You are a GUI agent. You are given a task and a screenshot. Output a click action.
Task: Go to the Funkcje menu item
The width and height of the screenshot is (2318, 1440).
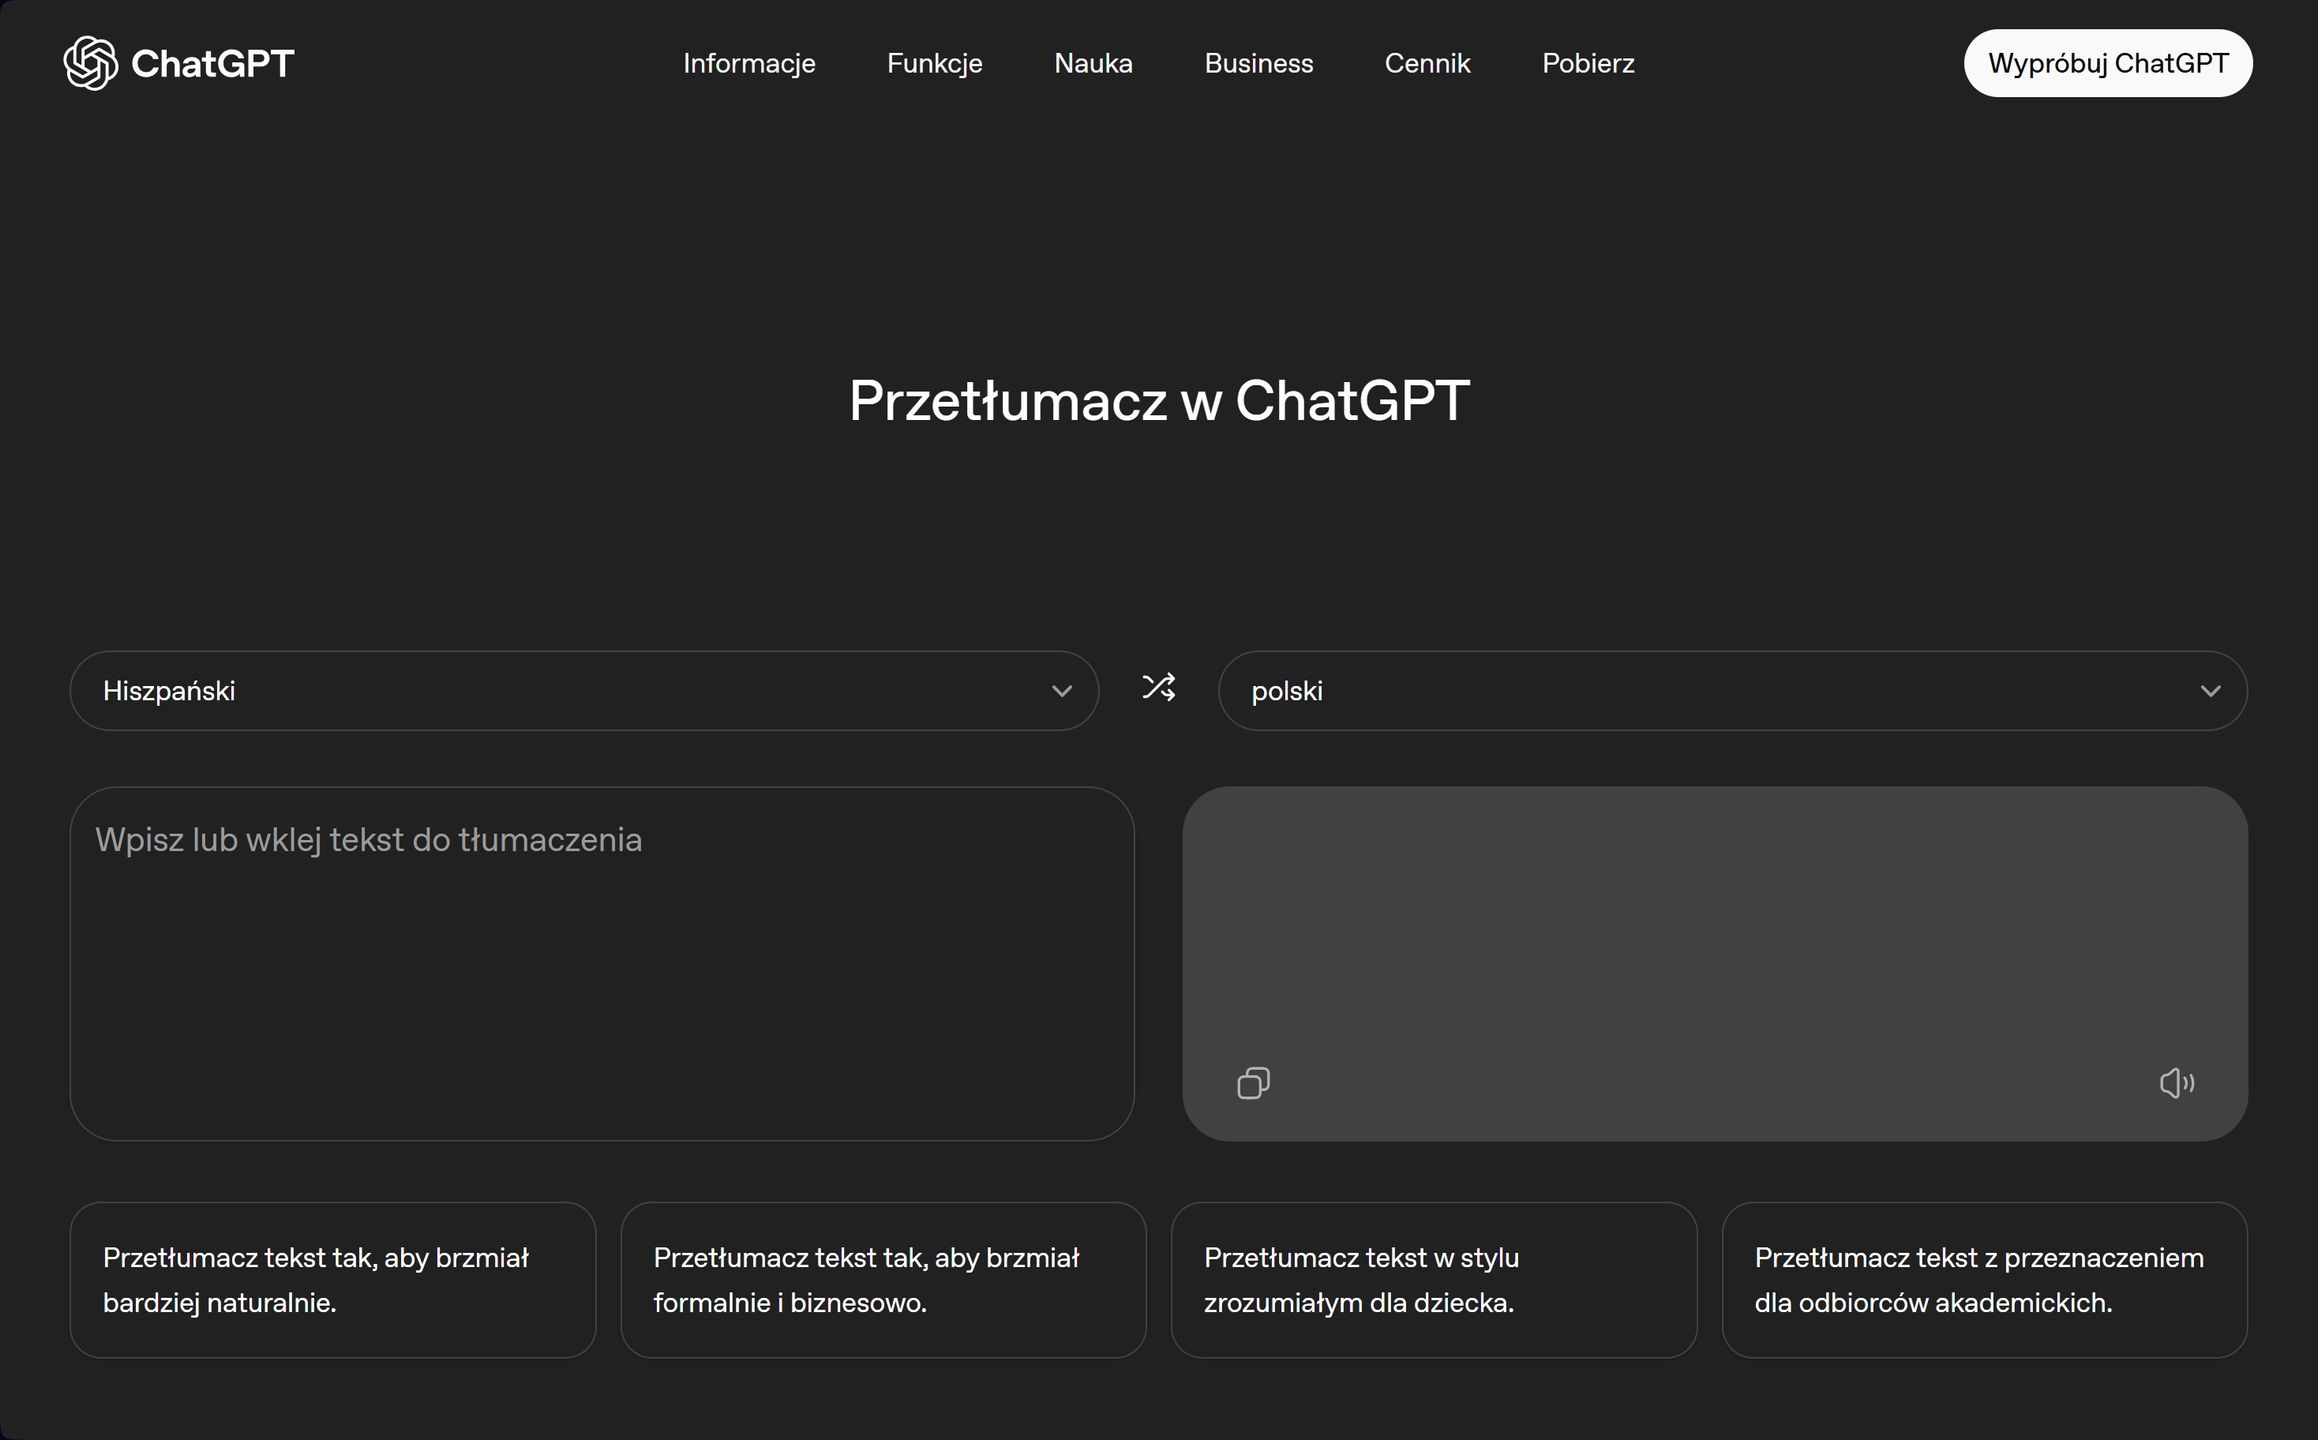pos(934,63)
